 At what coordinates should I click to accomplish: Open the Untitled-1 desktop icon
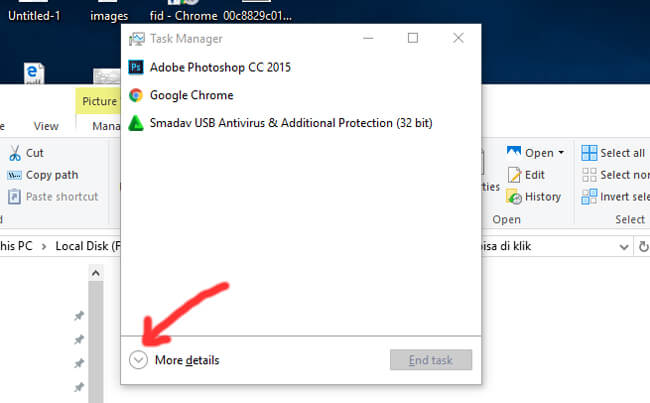pyautogui.click(x=34, y=16)
